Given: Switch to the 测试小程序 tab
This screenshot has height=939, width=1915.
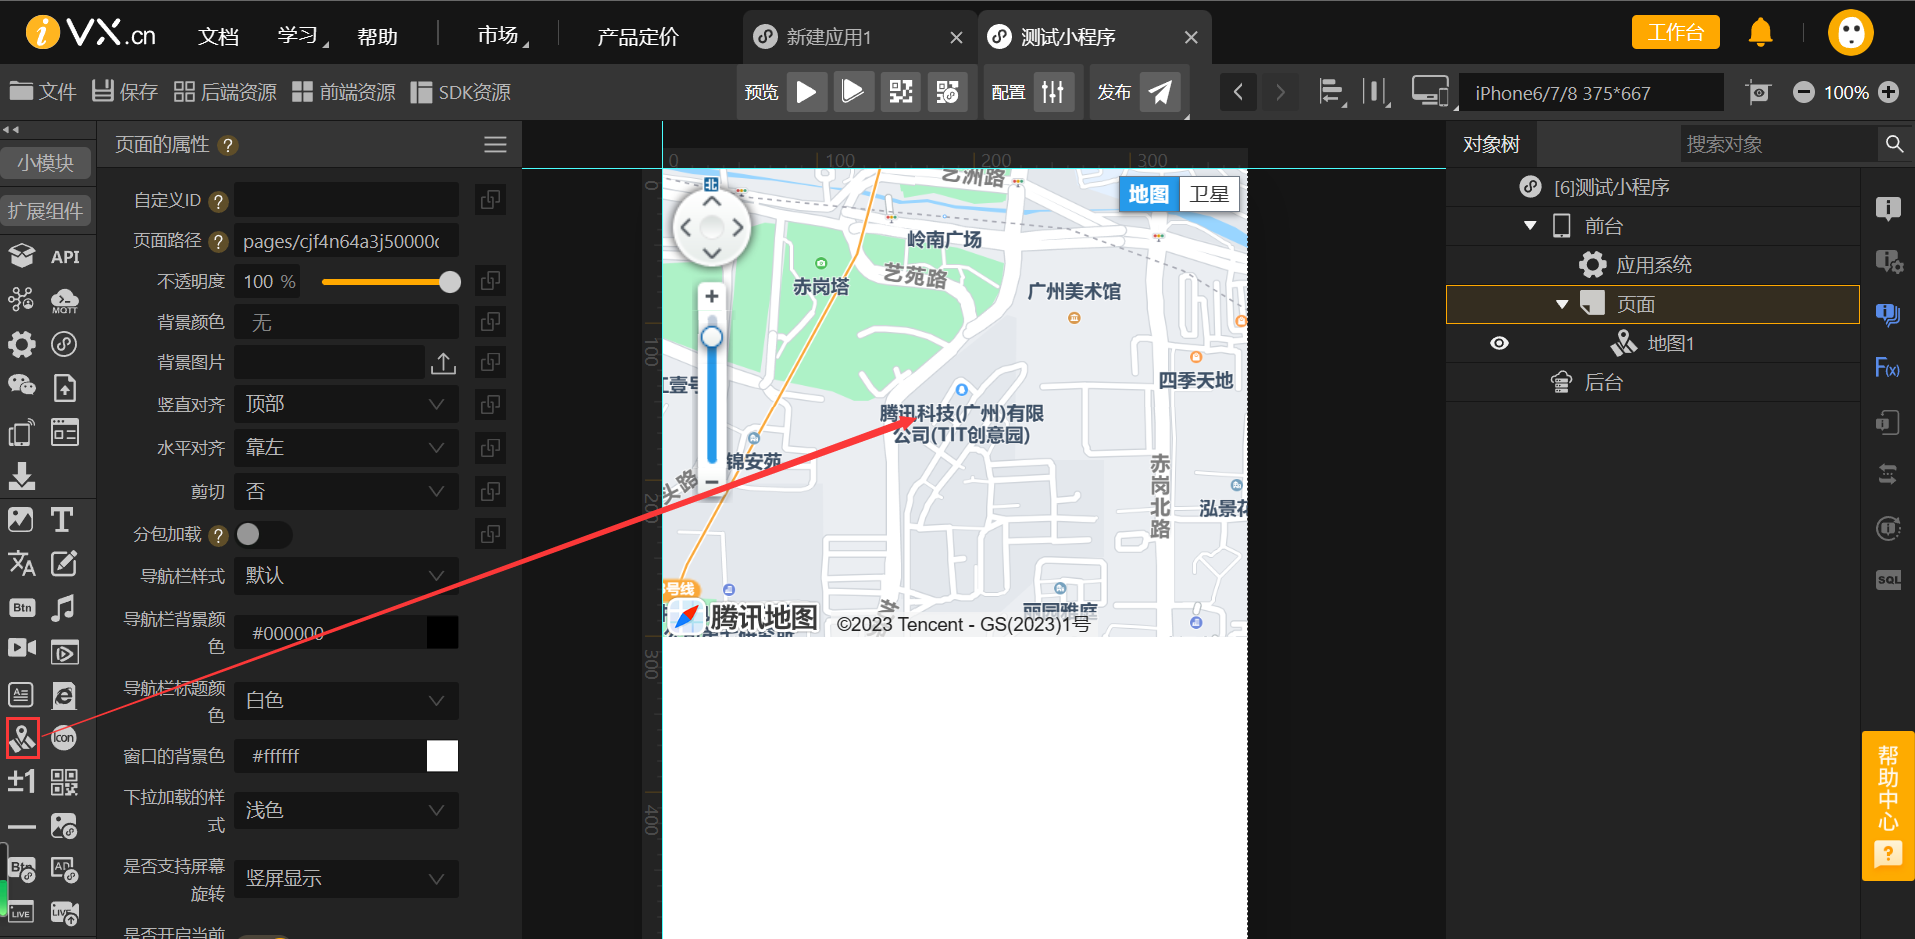Looking at the screenshot, I should click(x=1093, y=37).
